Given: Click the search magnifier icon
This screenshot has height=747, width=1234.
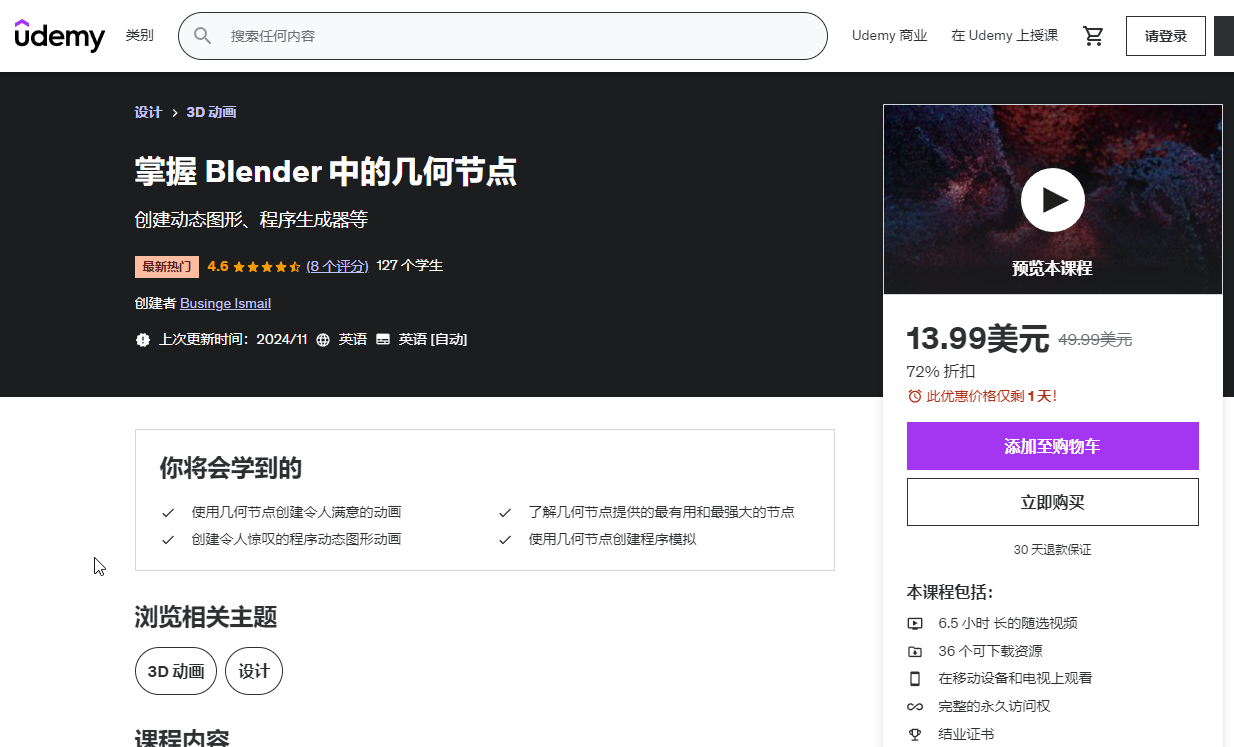Looking at the screenshot, I should point(203,36).
